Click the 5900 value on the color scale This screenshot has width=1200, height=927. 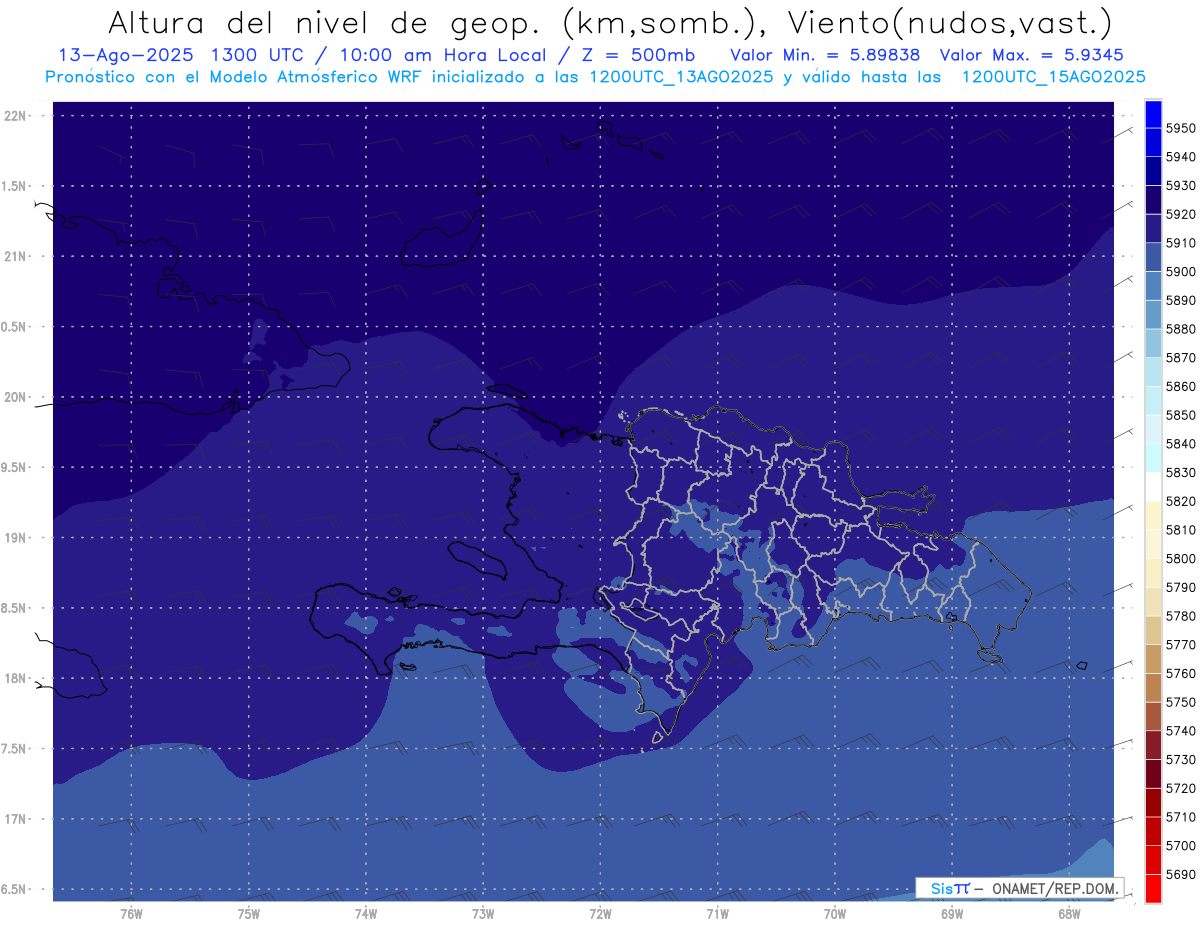tap(1180, 271)
